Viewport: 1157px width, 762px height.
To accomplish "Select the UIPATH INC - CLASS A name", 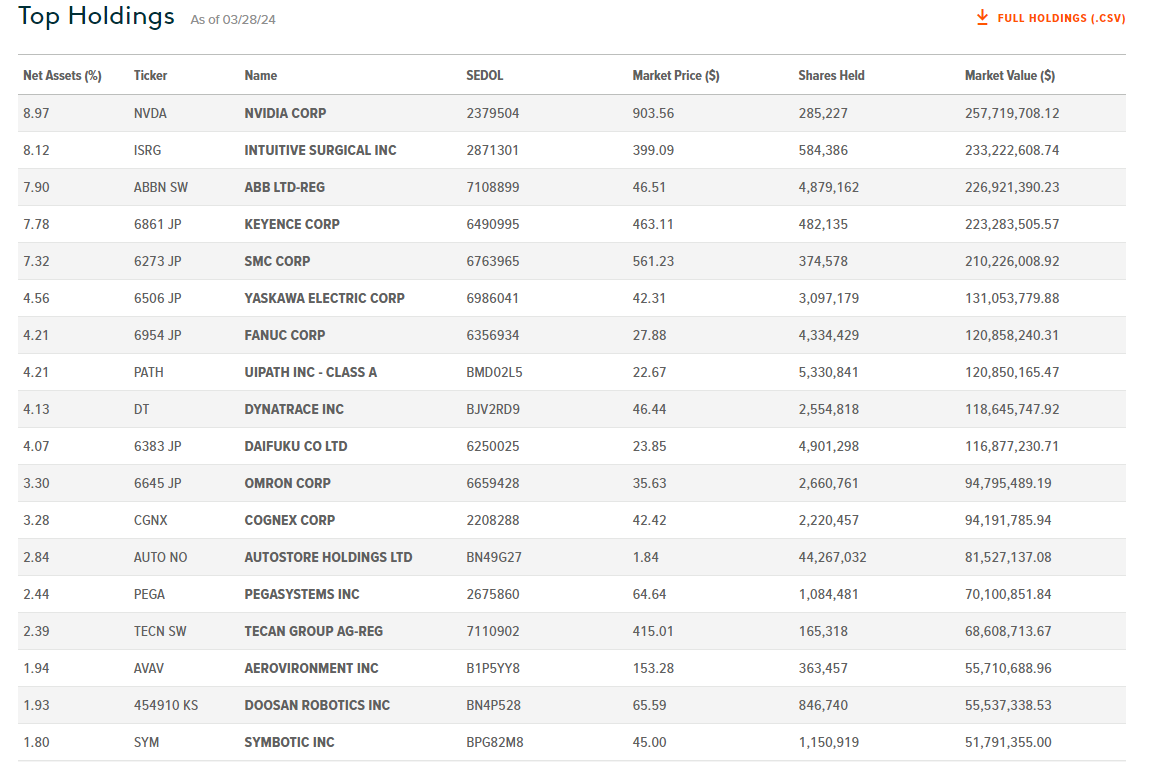I will click(311, 372).
